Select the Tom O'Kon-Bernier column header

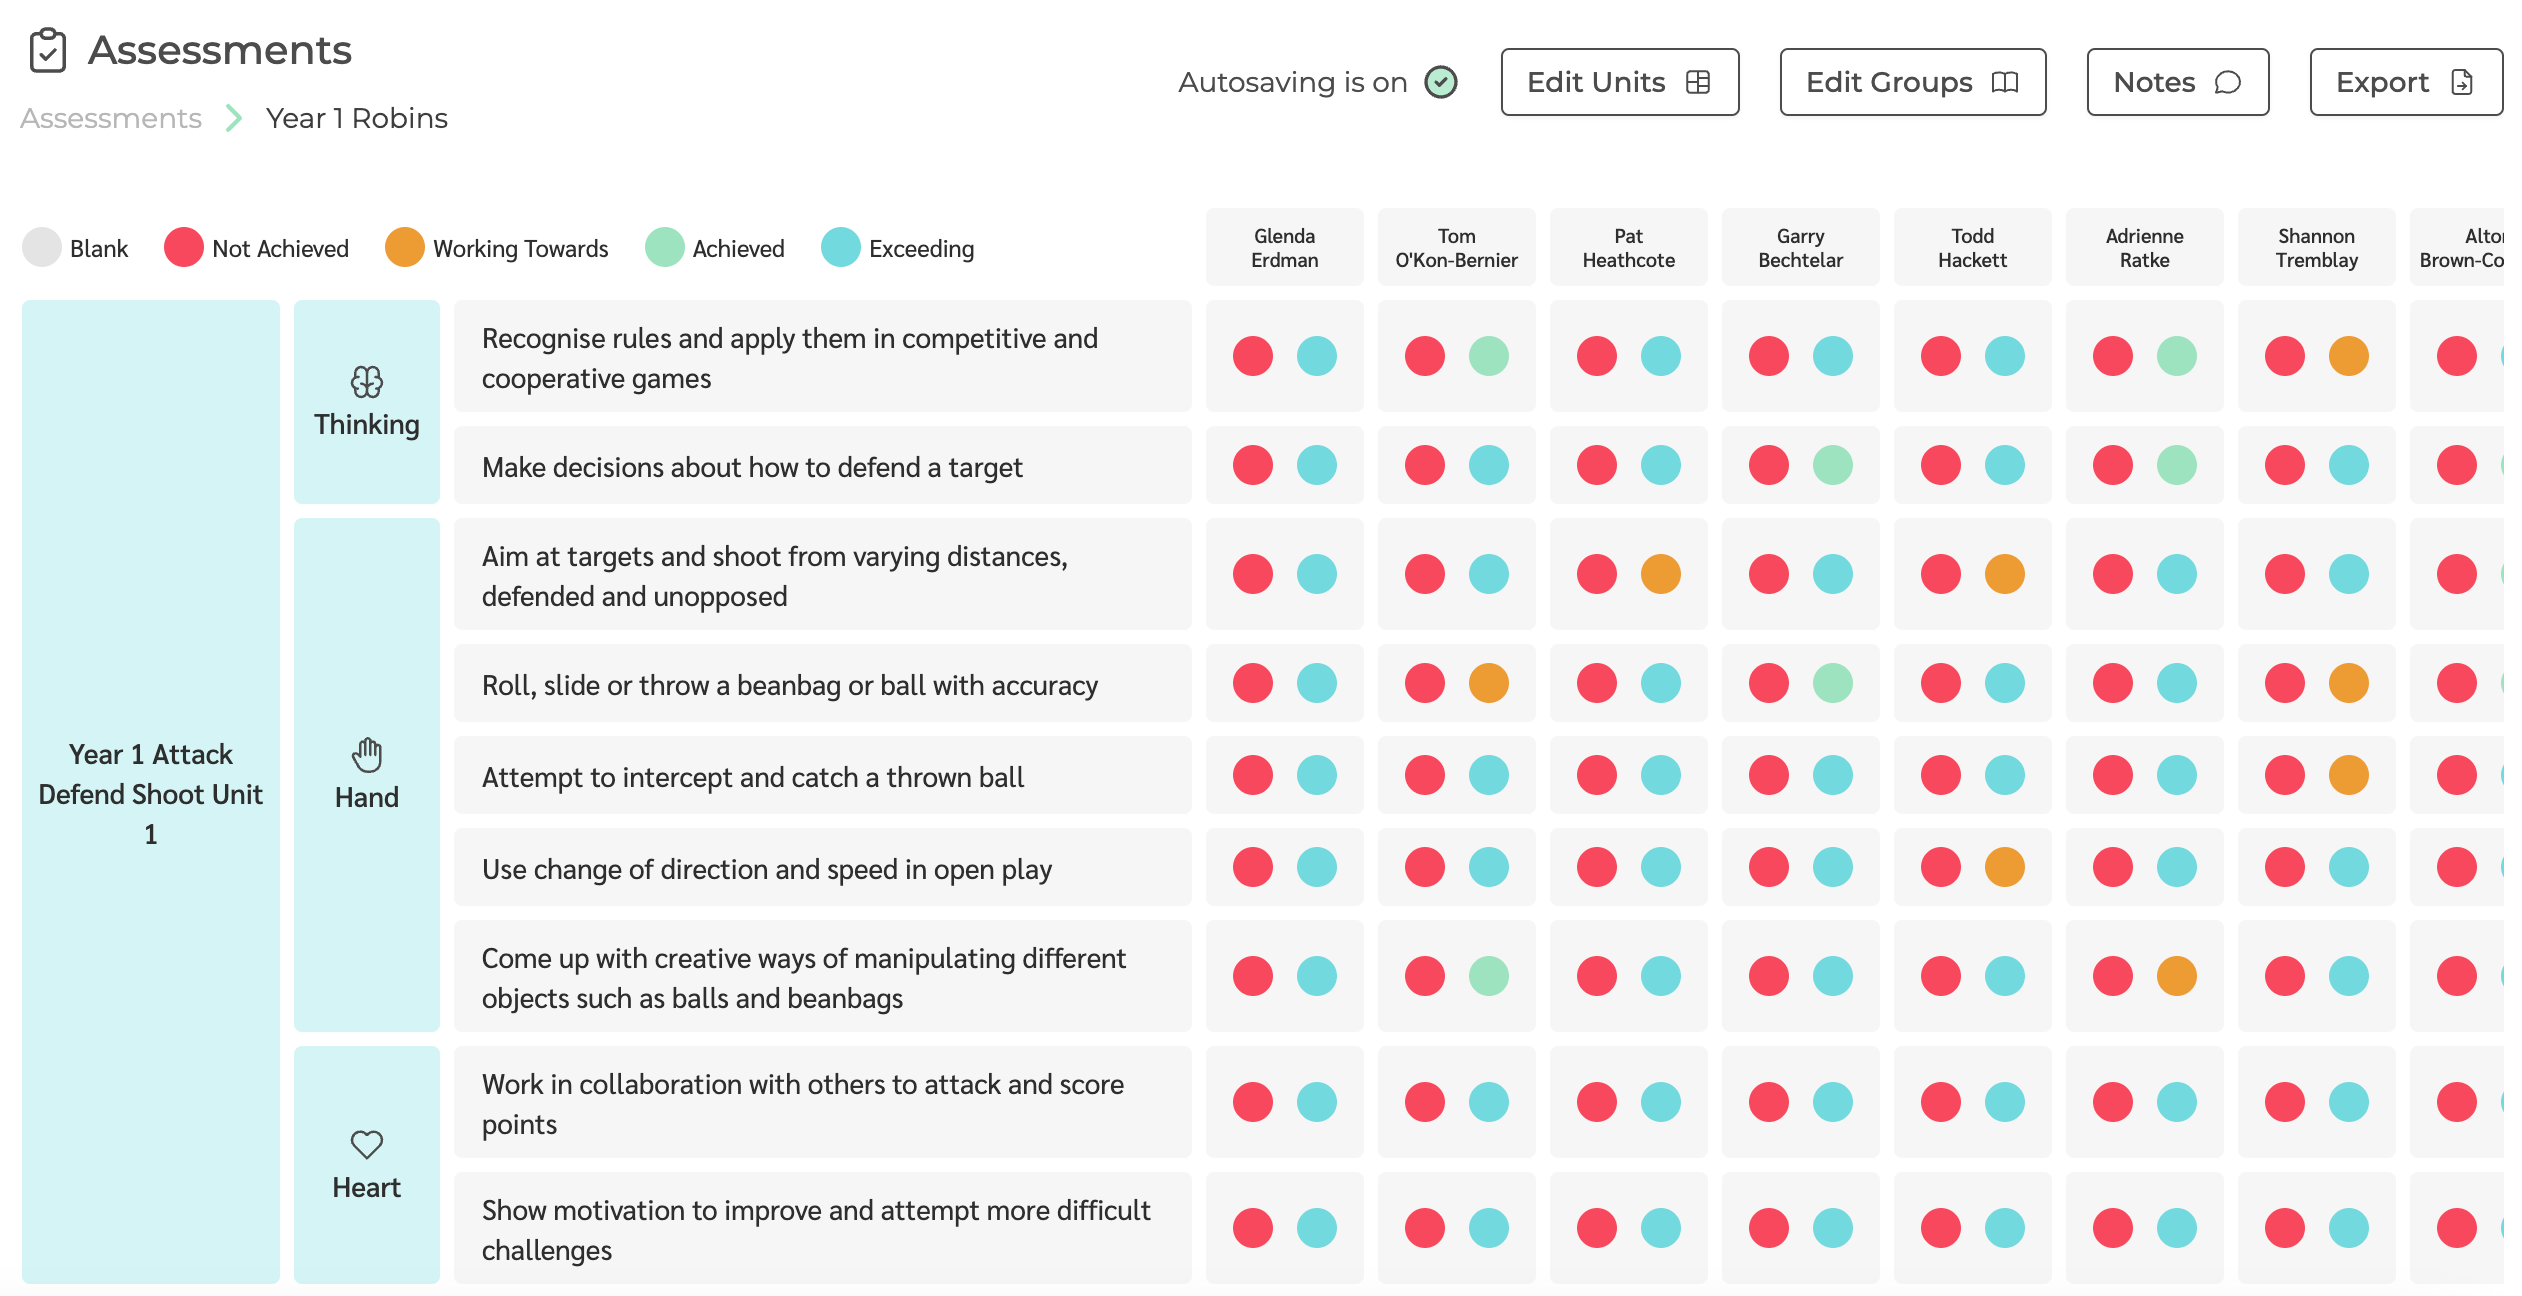1456,246
